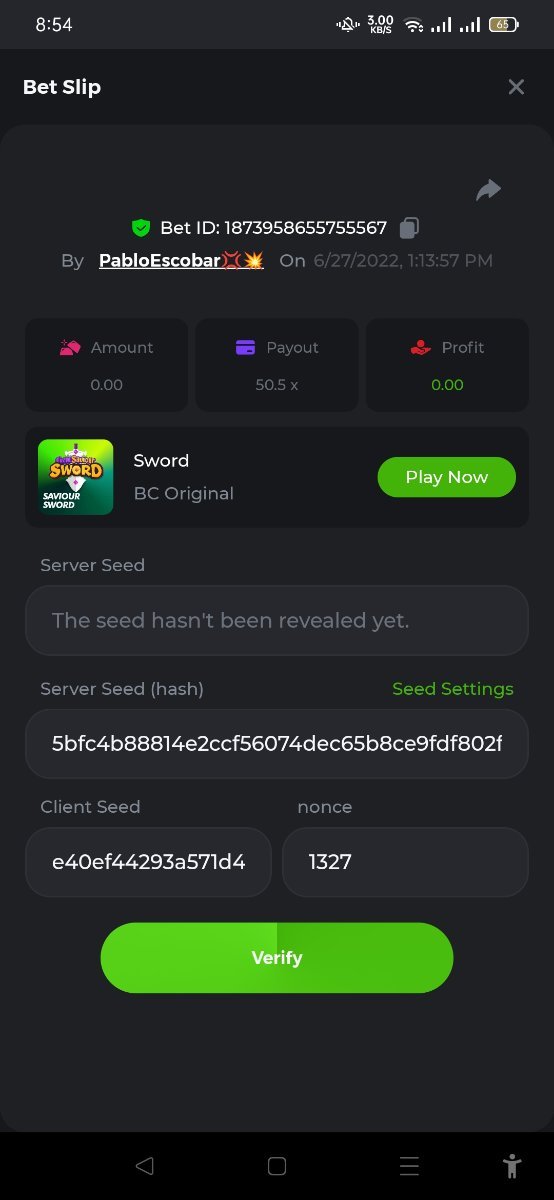554x1200 pixels.
Task: Select the nonce field
Action: click(x=405, y=862)
